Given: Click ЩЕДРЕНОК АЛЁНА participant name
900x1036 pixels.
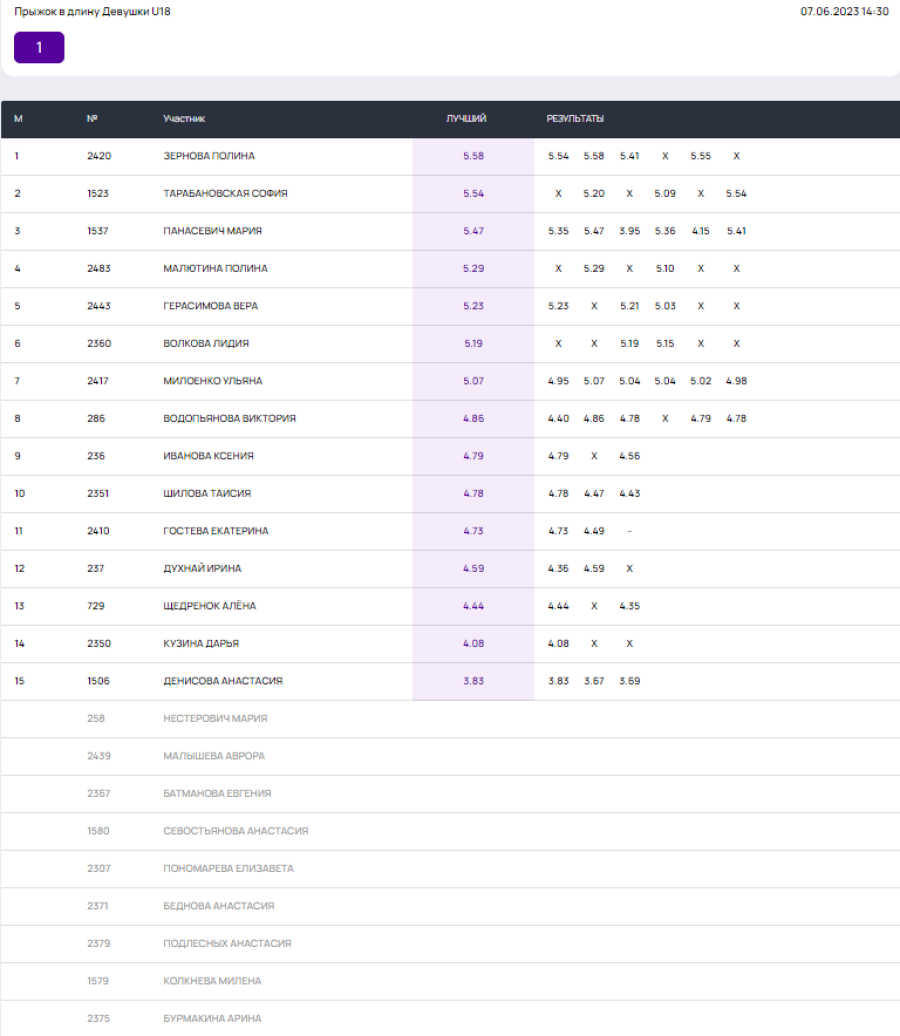Looking at the screenshot, I should pos(209,606).
